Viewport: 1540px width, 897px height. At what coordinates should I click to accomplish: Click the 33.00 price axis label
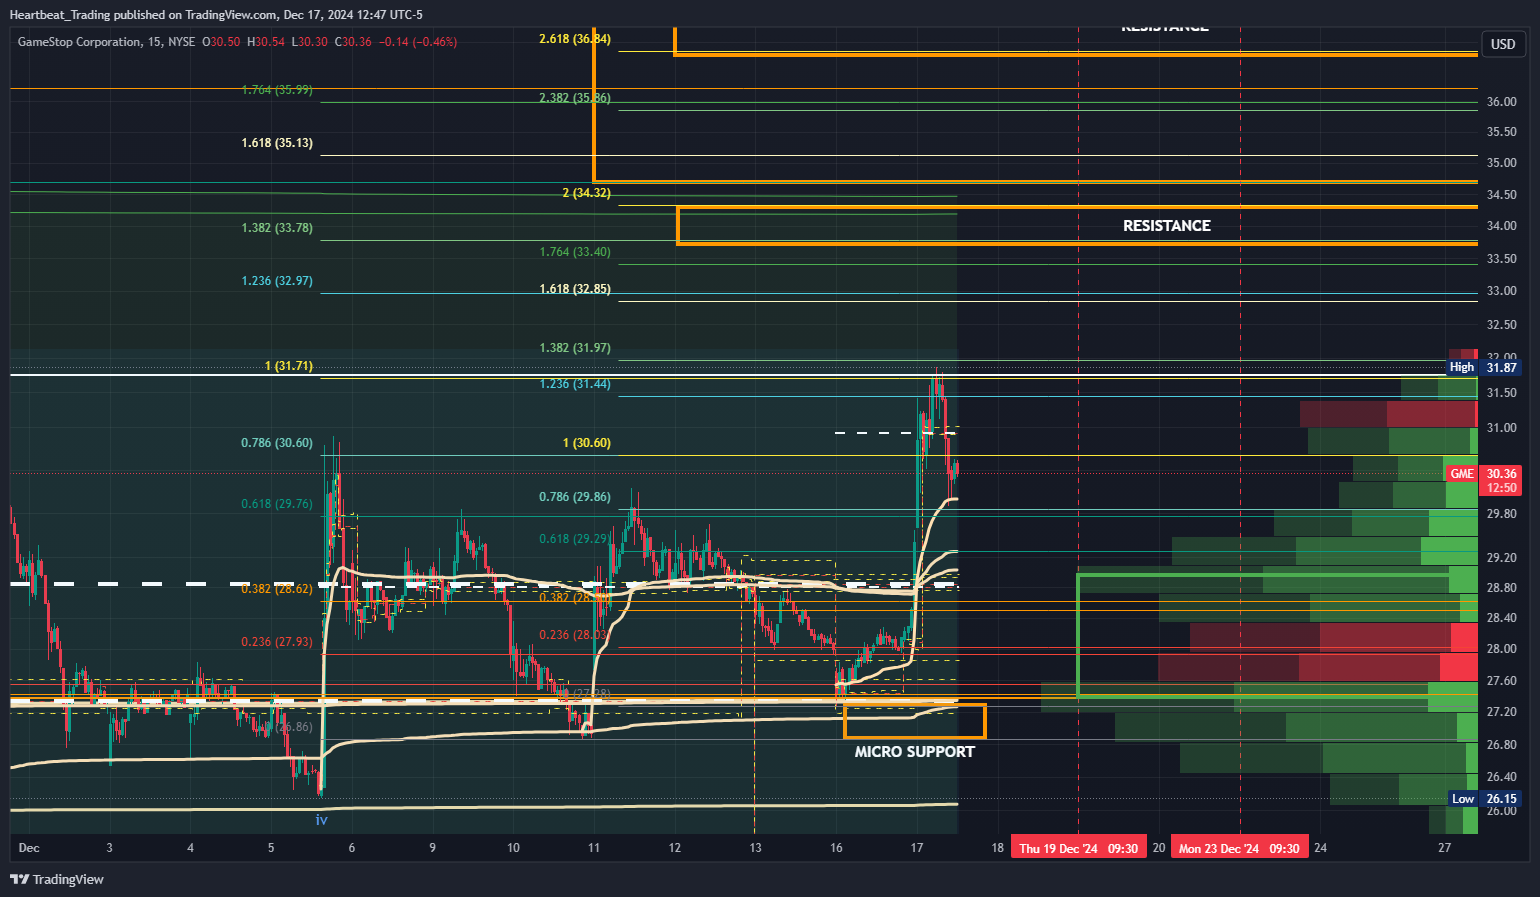point(1501,291)
